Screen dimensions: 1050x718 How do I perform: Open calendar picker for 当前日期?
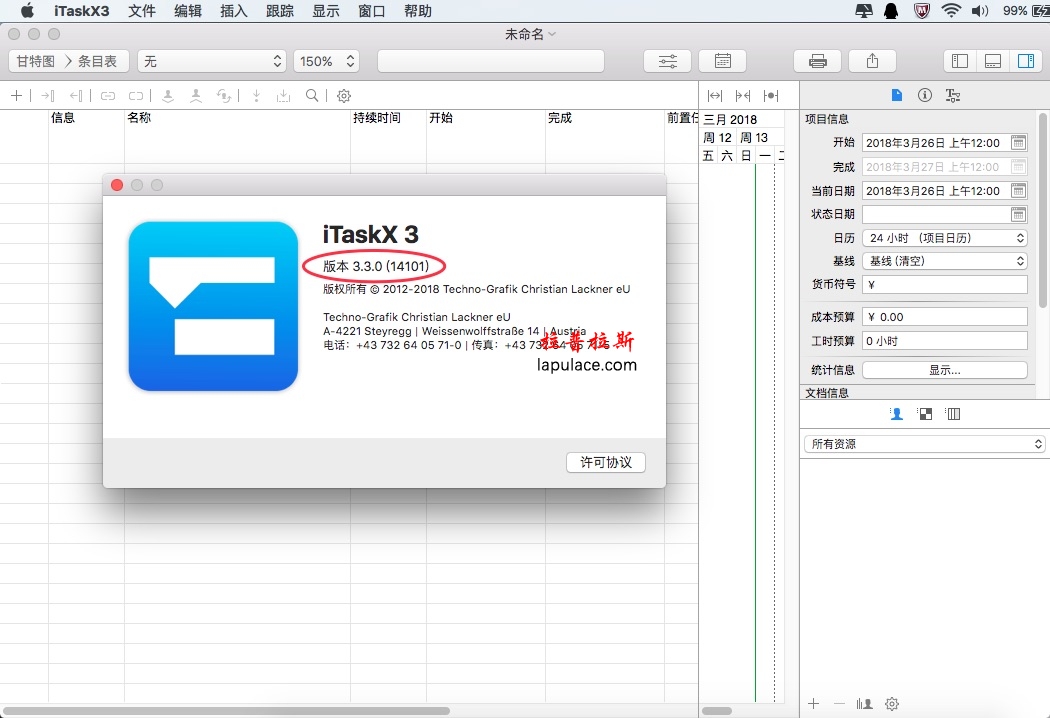pyautogui.click(x=1018, y=190)
